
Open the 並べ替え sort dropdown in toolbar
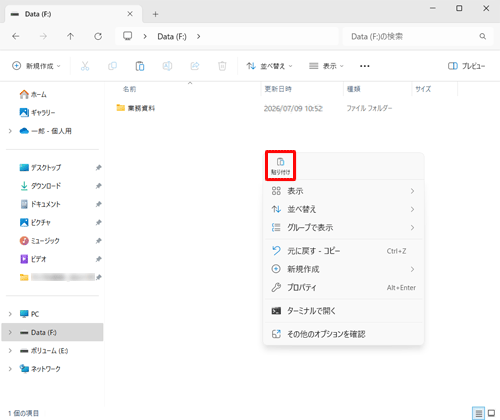(x=269, y=66)
